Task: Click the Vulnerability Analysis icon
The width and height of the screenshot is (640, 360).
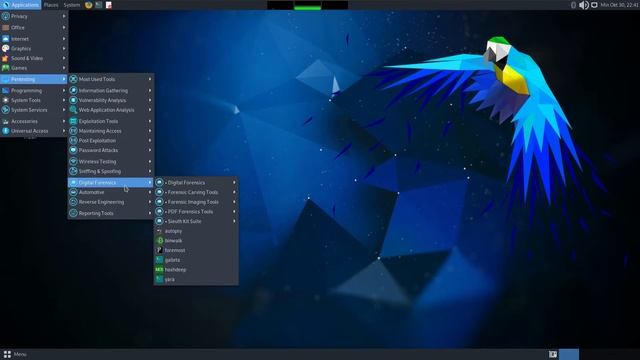Action: [x=73, y=100]
